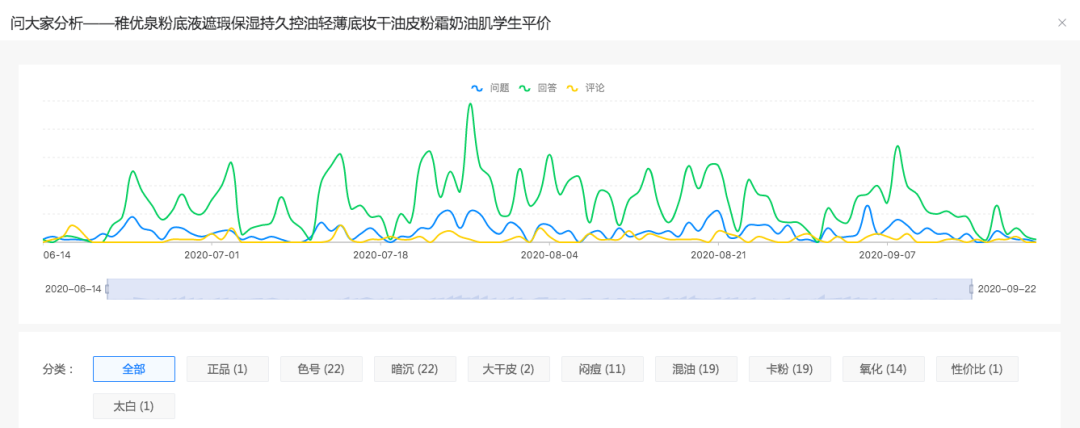Click the left handle of date range slider

(x=107, y=289)
